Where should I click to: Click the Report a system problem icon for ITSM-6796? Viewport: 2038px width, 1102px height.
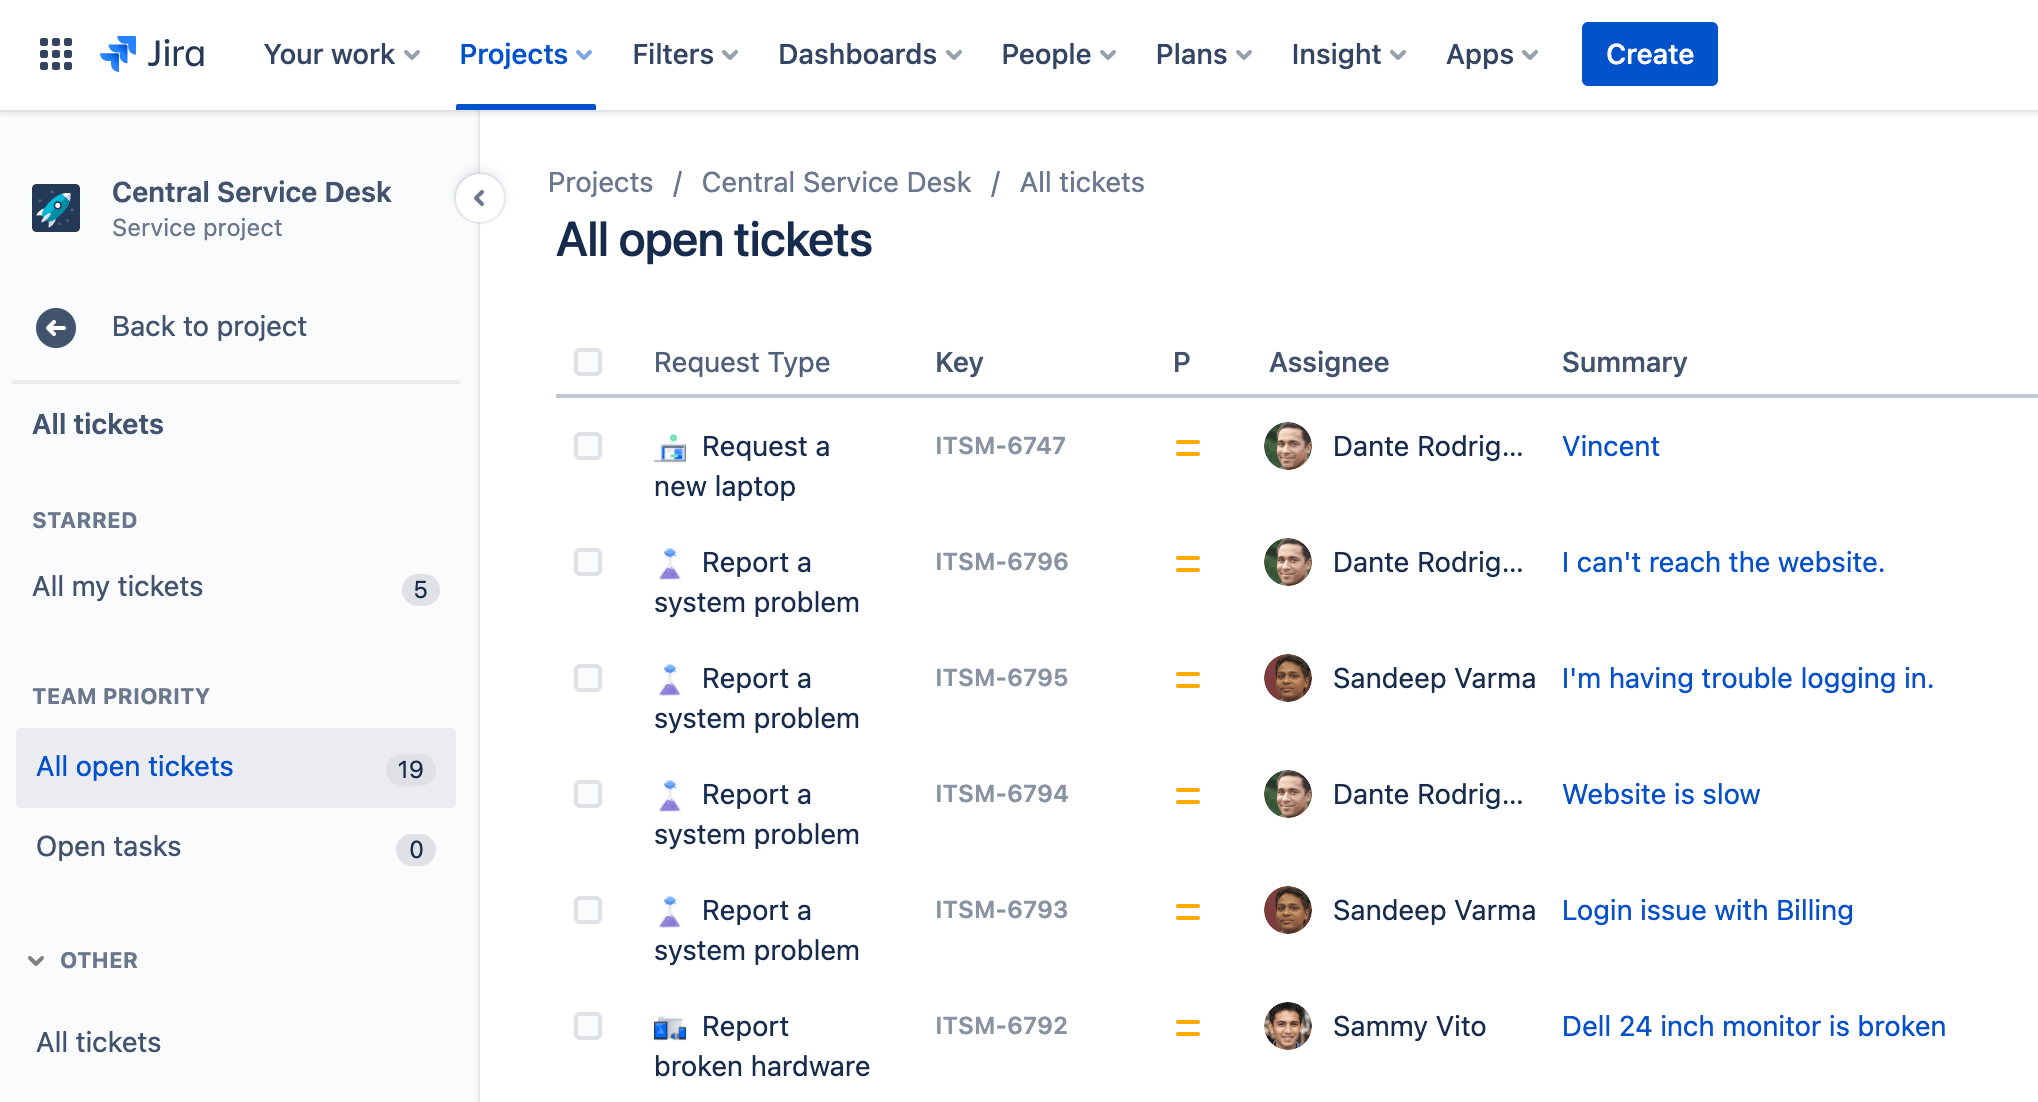point(670,560)
